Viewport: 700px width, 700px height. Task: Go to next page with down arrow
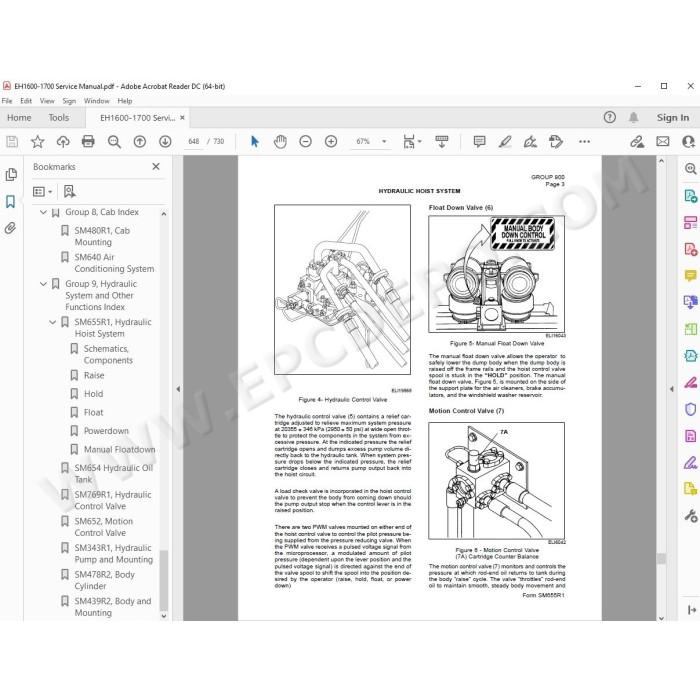tap(165, 142)
